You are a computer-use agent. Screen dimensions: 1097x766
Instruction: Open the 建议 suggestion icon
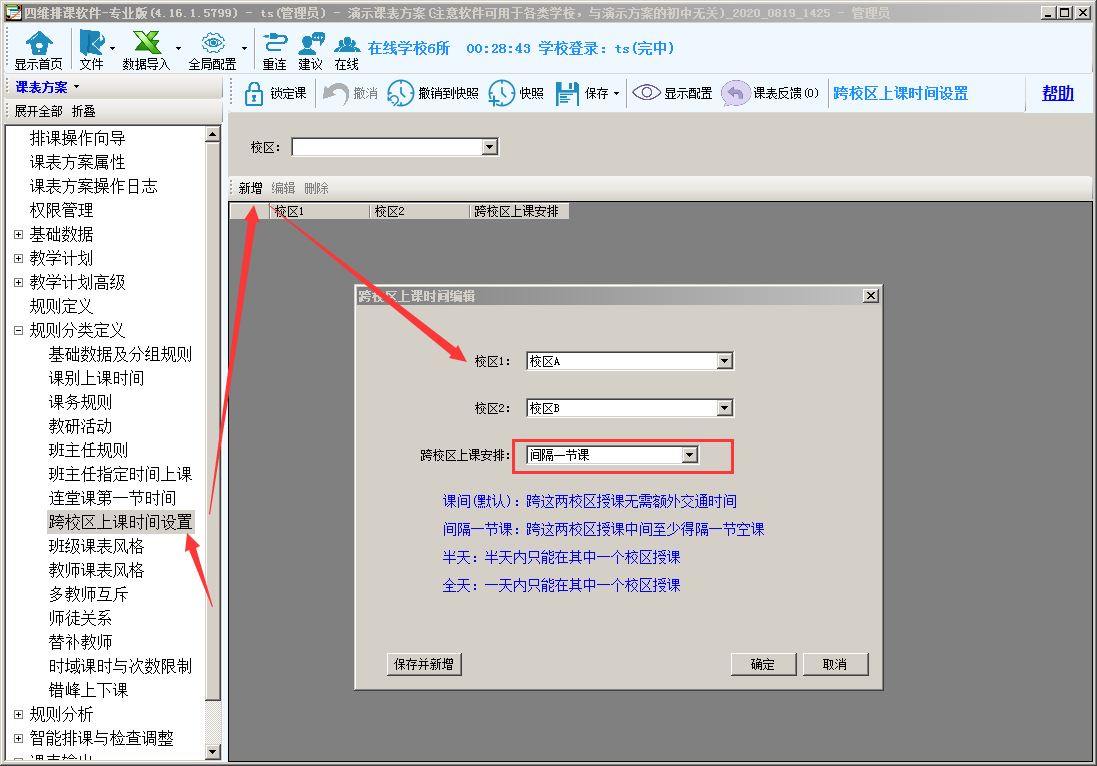310,44
